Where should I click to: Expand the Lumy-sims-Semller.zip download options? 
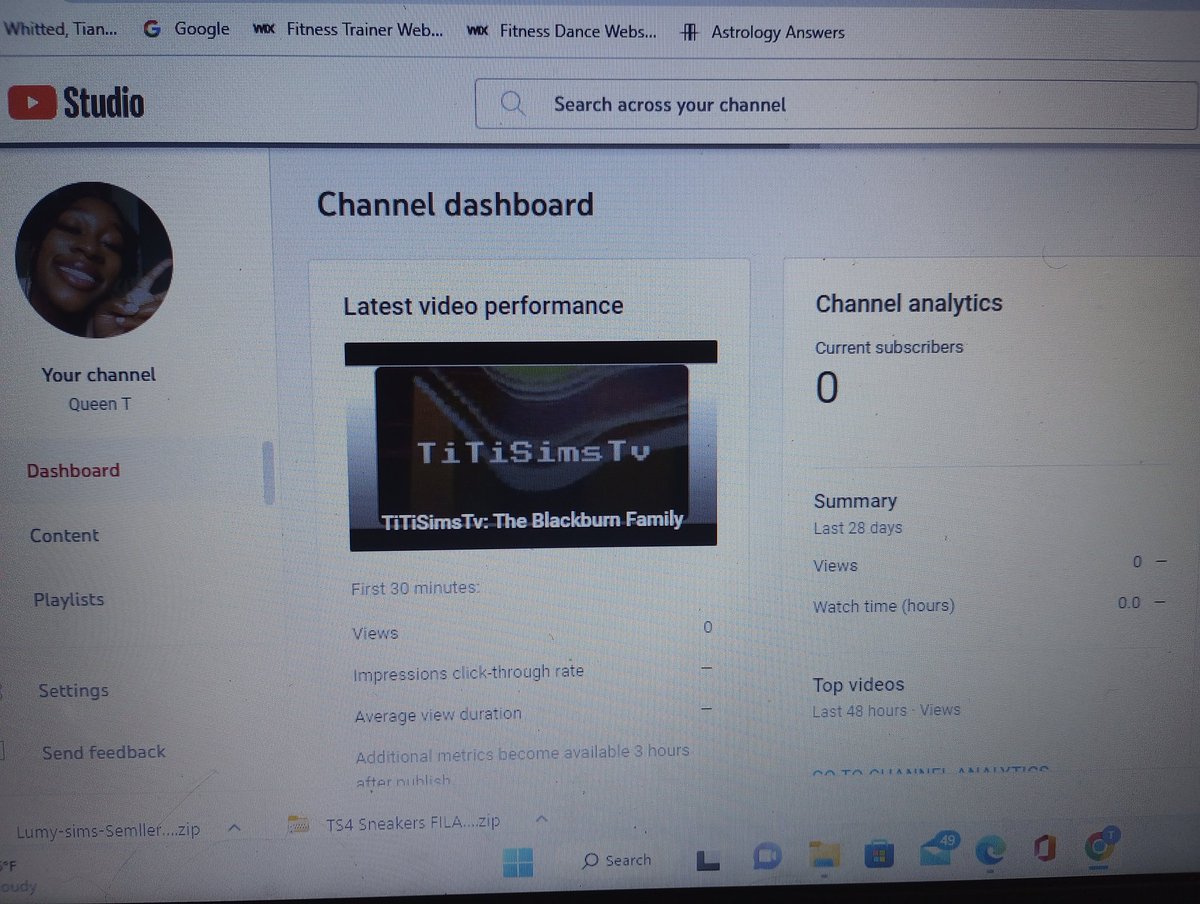tap(234, 828)
